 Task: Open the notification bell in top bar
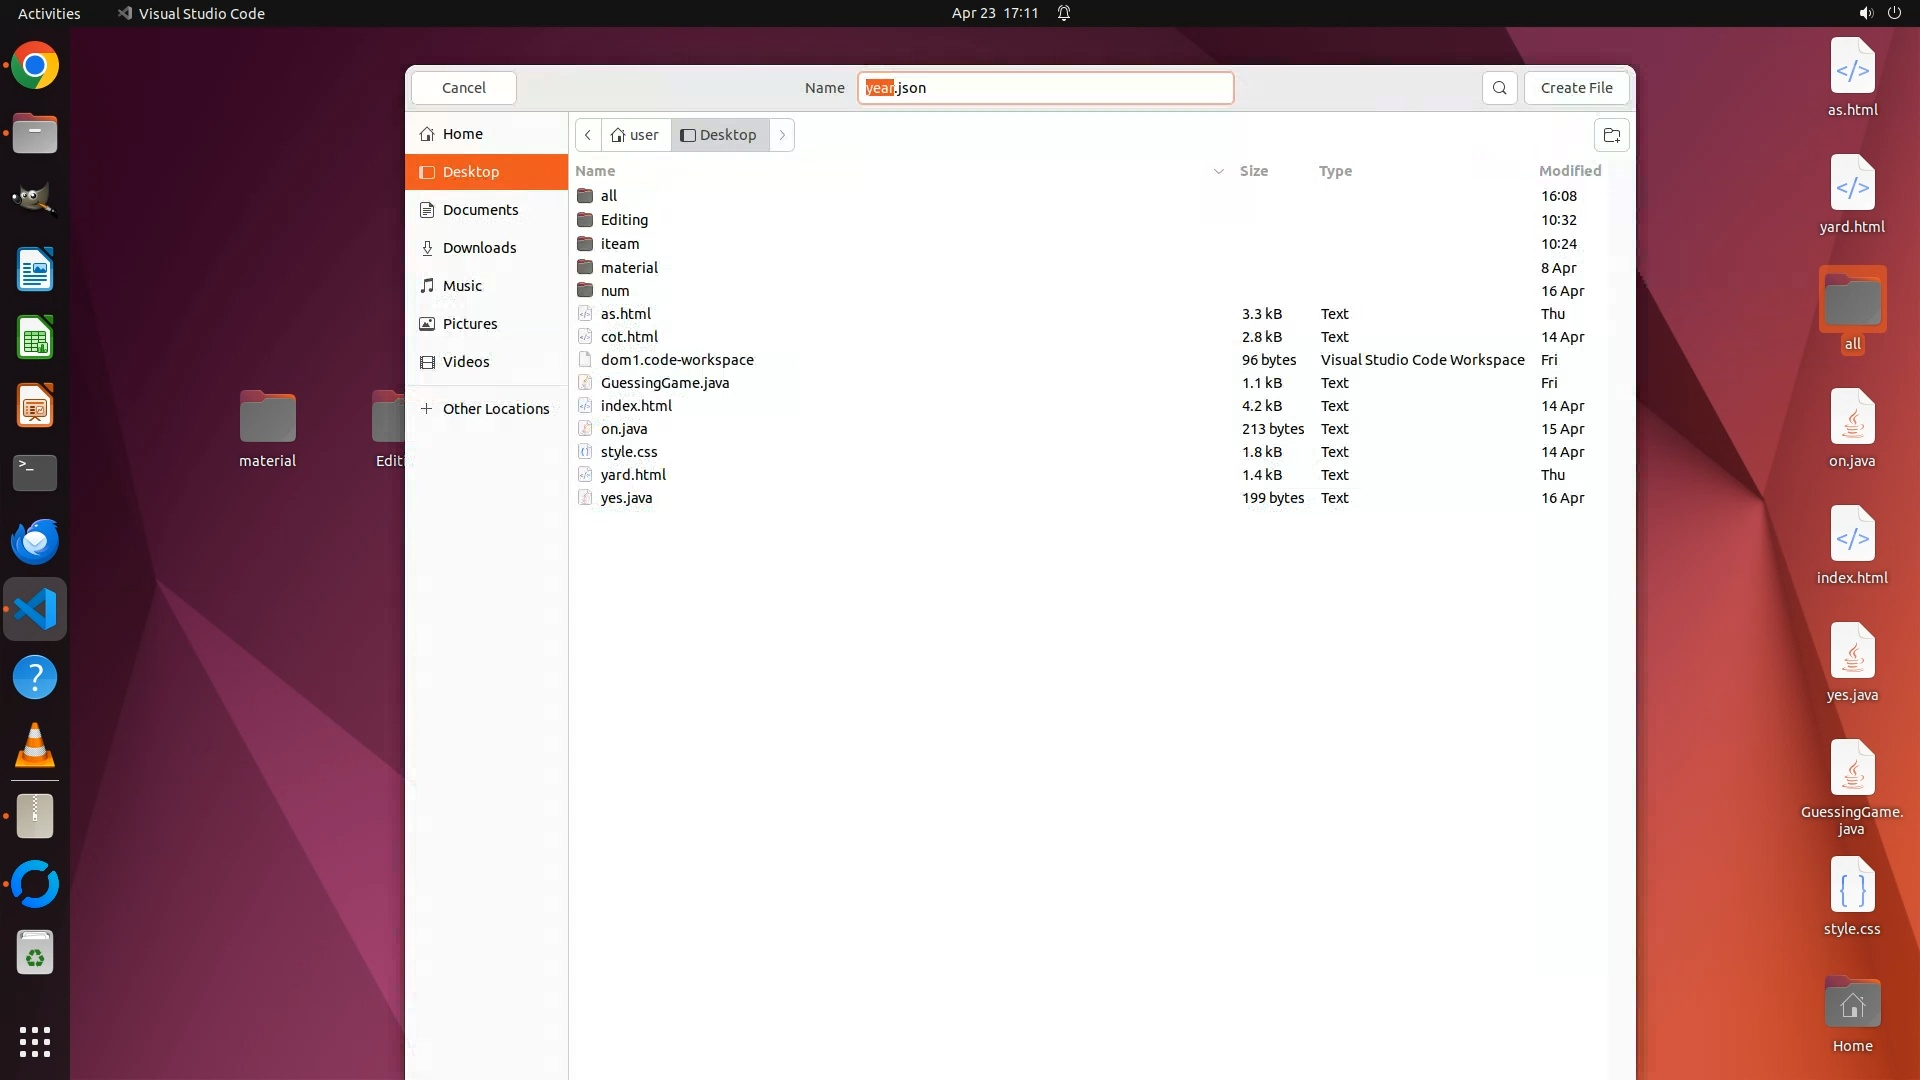pos(1064,13)
